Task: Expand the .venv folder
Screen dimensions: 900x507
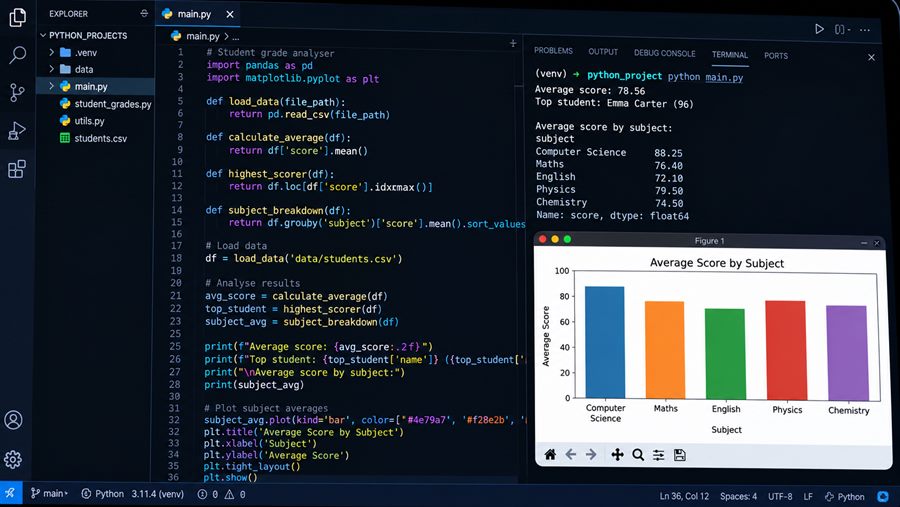Action: tap(51, 52)
